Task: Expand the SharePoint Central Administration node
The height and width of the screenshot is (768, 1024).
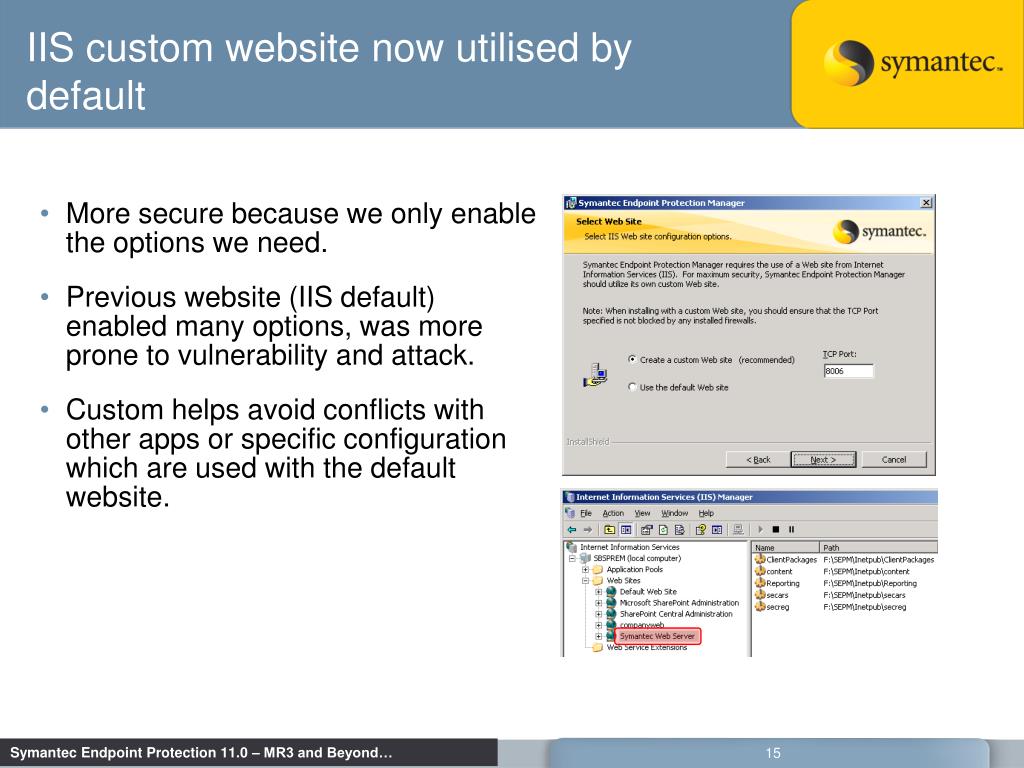Action: 598,614
